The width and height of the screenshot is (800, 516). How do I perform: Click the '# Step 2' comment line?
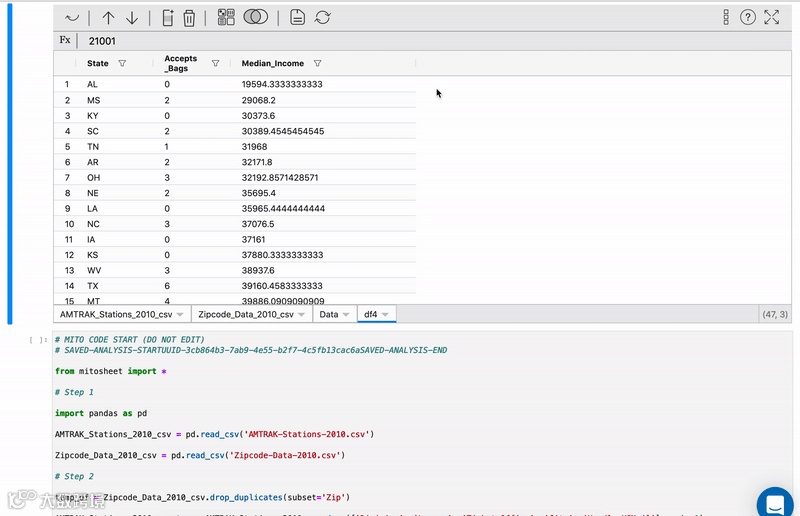[74, 476]
